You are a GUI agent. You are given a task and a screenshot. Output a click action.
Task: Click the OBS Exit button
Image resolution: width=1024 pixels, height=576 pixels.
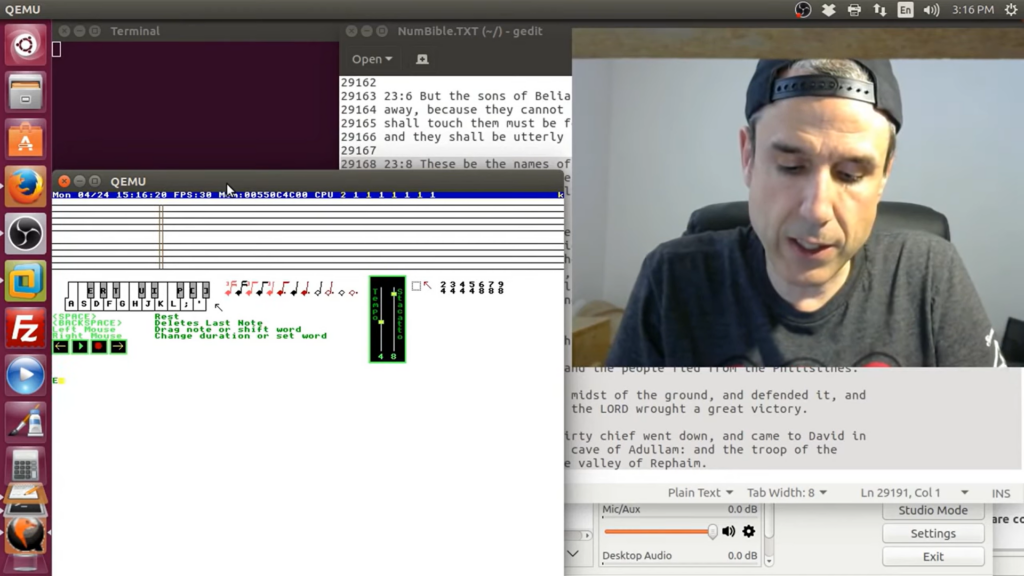tap(932, 556)
